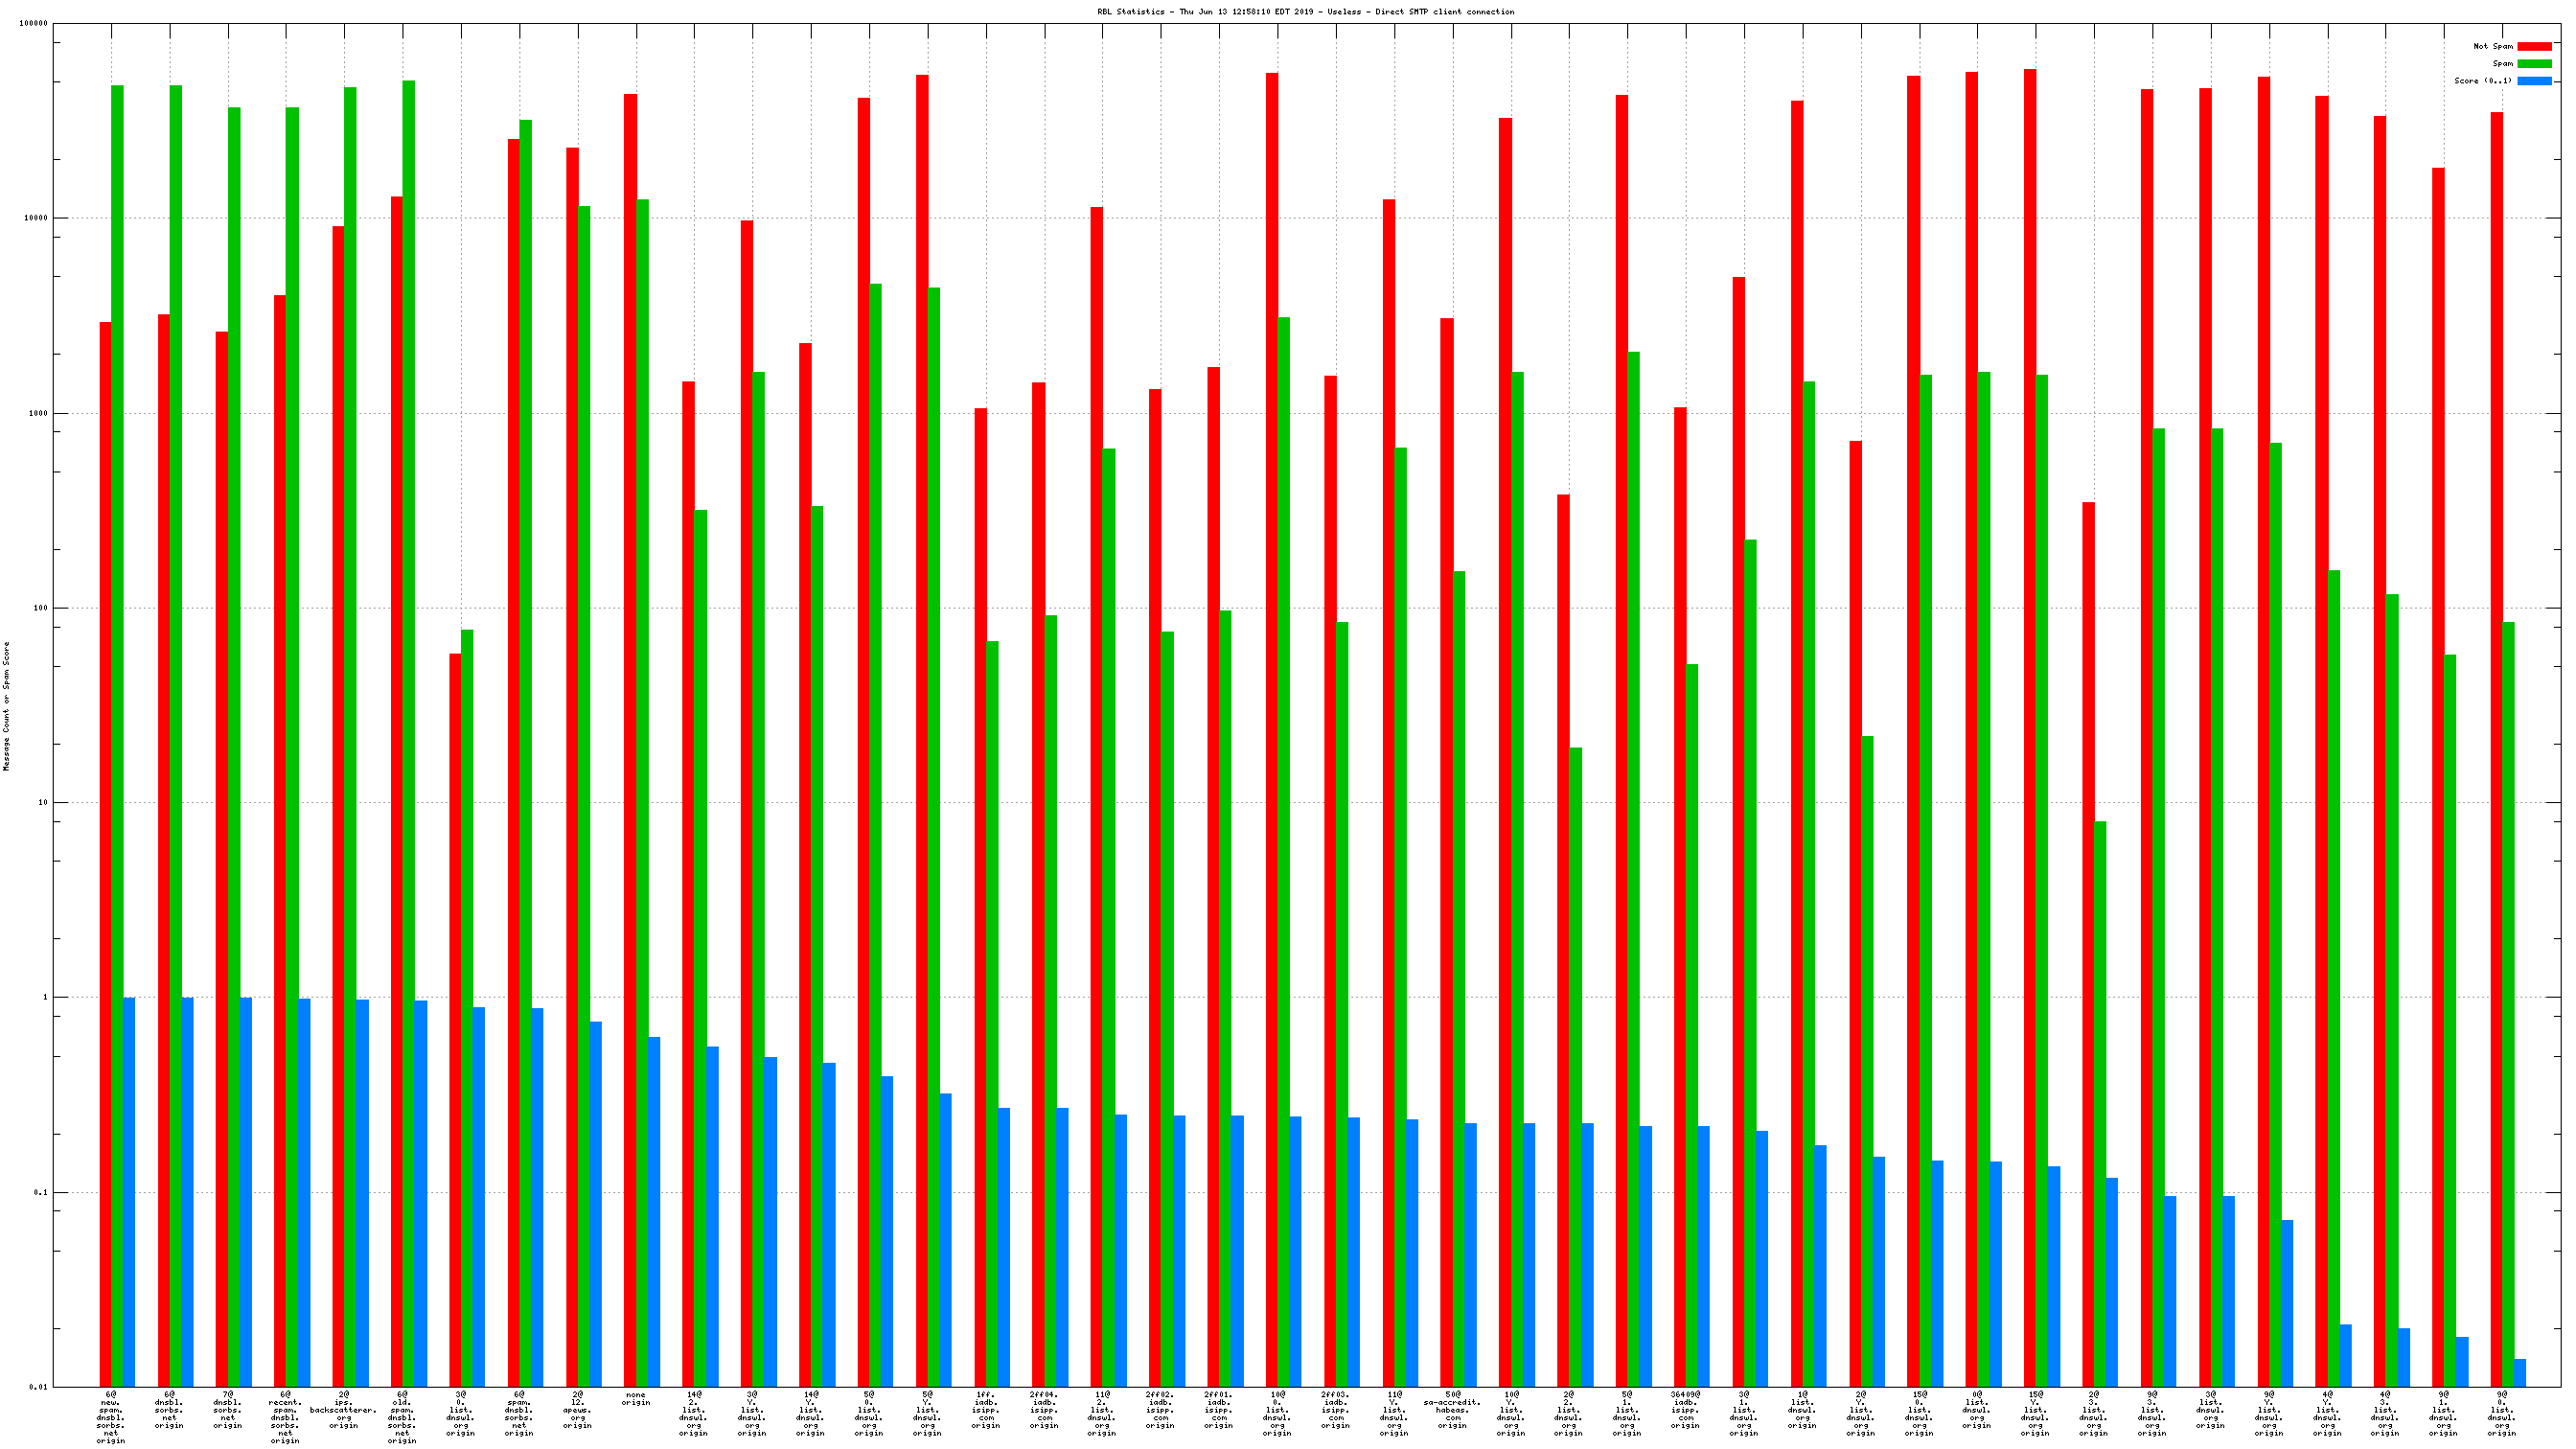The image size is (2576, 1449).
Task: Click the apews.org x-axis label
Action: coord(577,1409)
